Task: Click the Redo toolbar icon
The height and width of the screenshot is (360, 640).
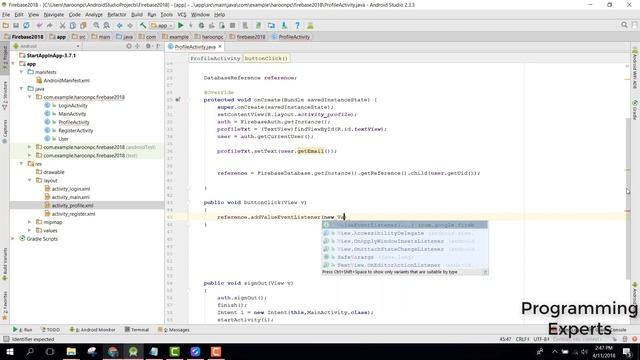Action: [50, 25]
